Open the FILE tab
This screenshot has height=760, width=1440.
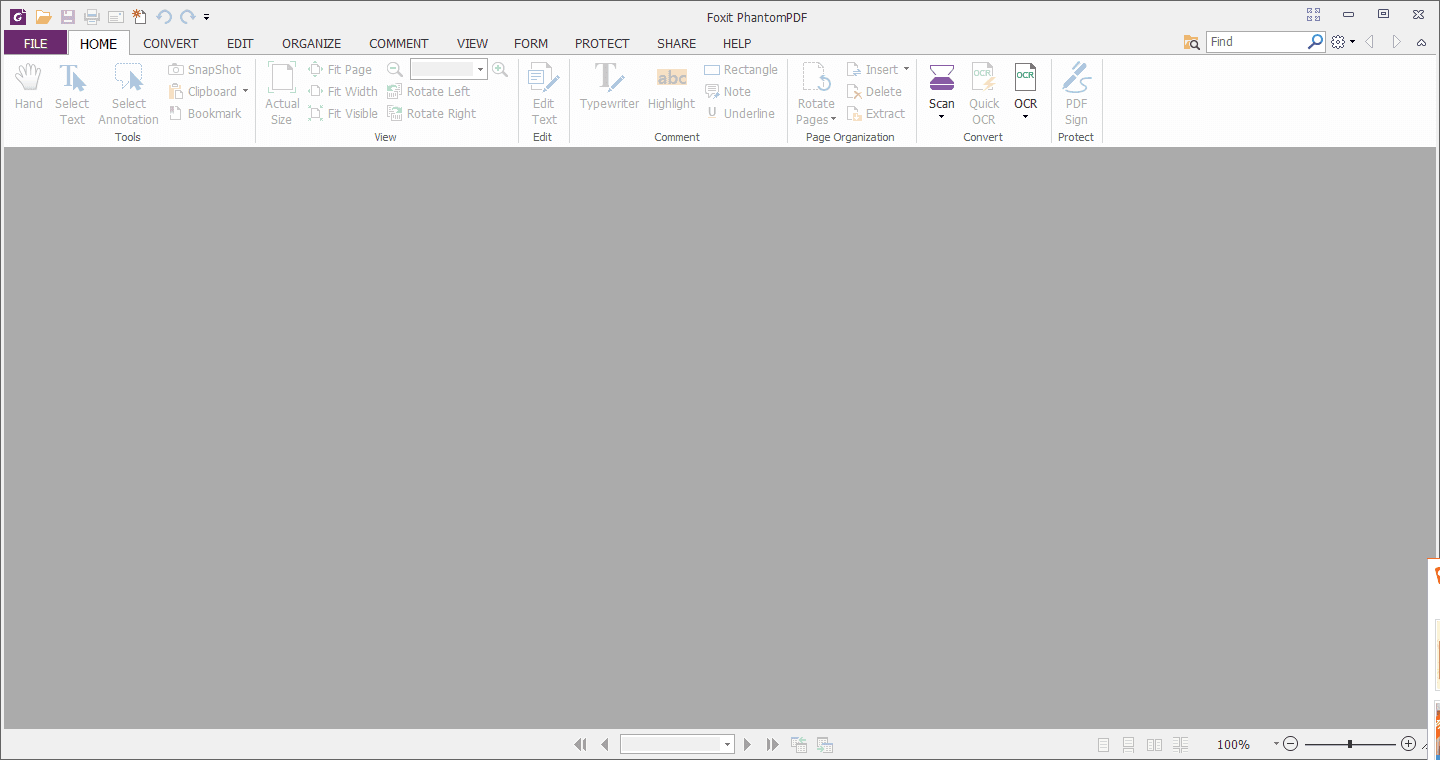(36, 43)
